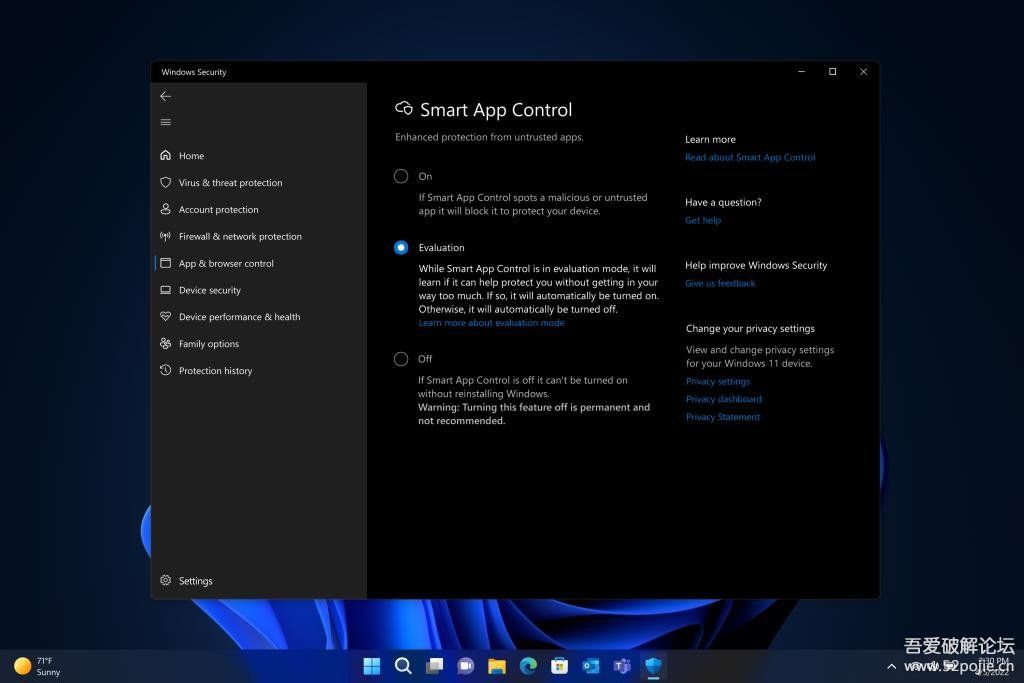The width and height of the screenshot is (1024, 683).
Task: Open the hamburger navigation menu
Action: click(165, 122)
